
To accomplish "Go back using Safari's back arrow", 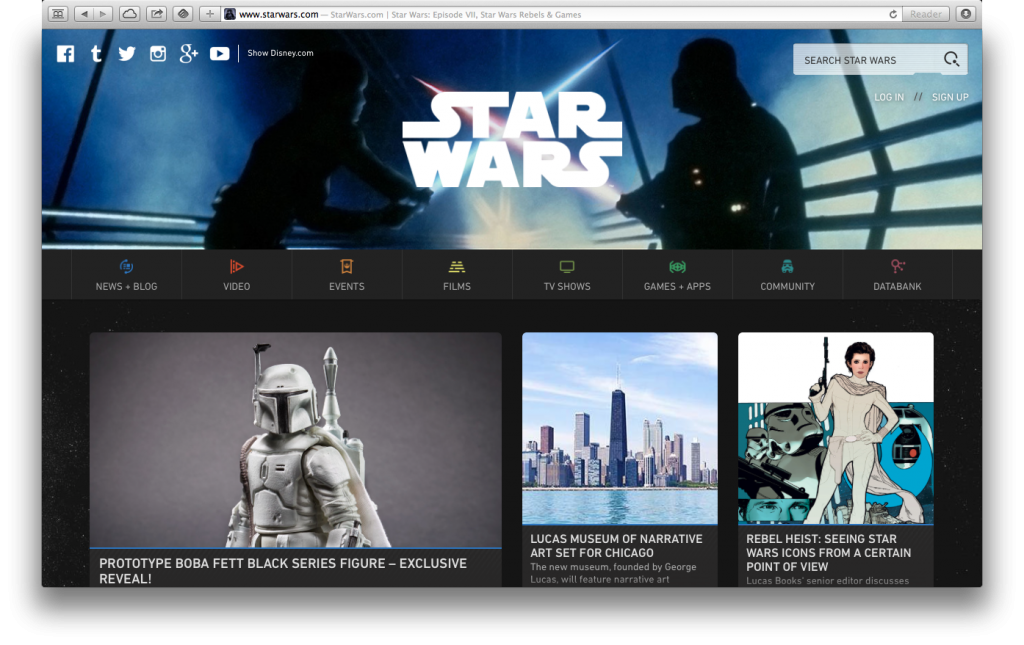I will coord(83,14).
